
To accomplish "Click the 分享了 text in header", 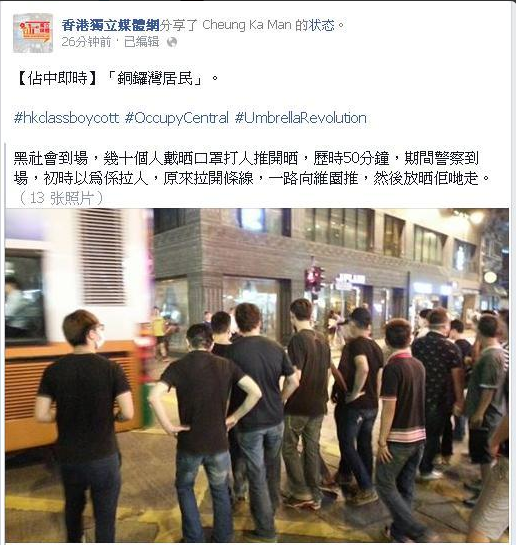I will (x=178, y=25).
